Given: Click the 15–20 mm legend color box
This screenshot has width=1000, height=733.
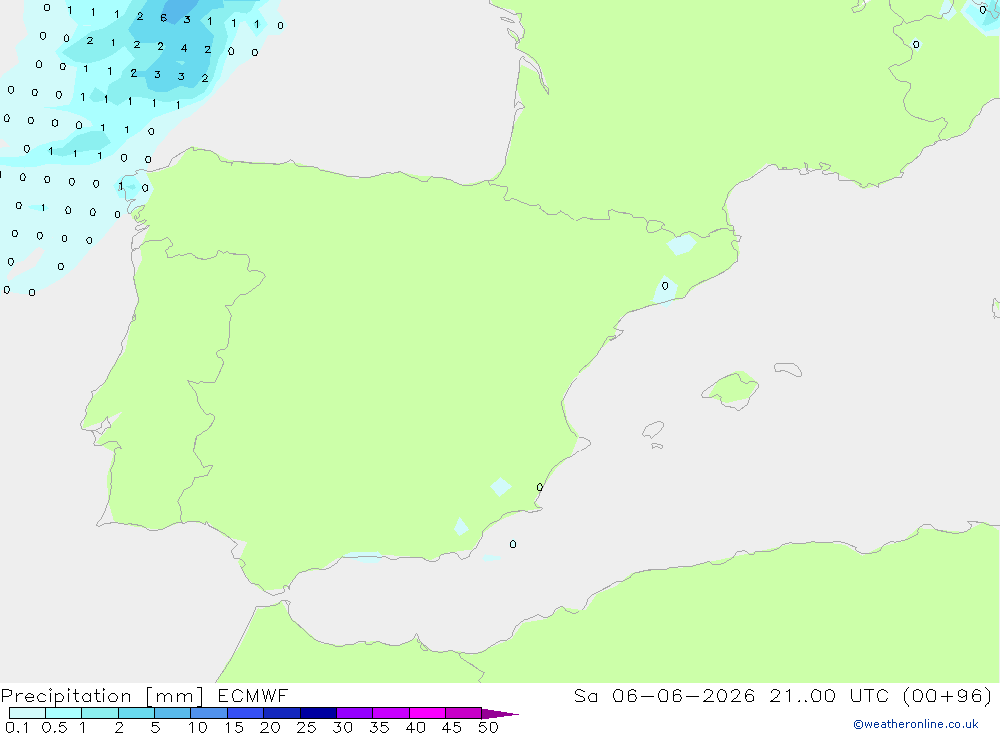Looking at the screenshot, I should click(x=245, y=713).
